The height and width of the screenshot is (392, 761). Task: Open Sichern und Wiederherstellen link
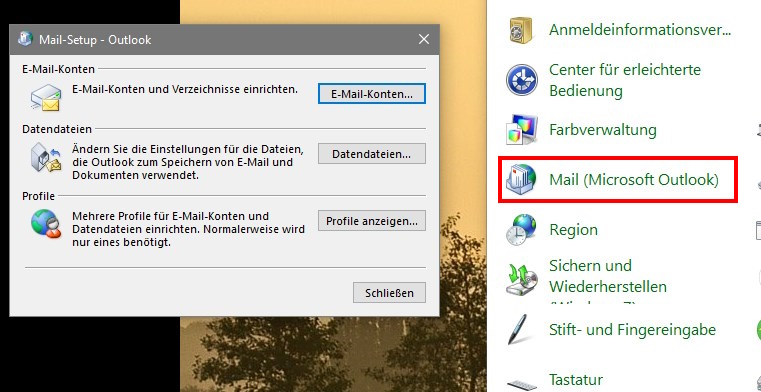coord(608,276)
